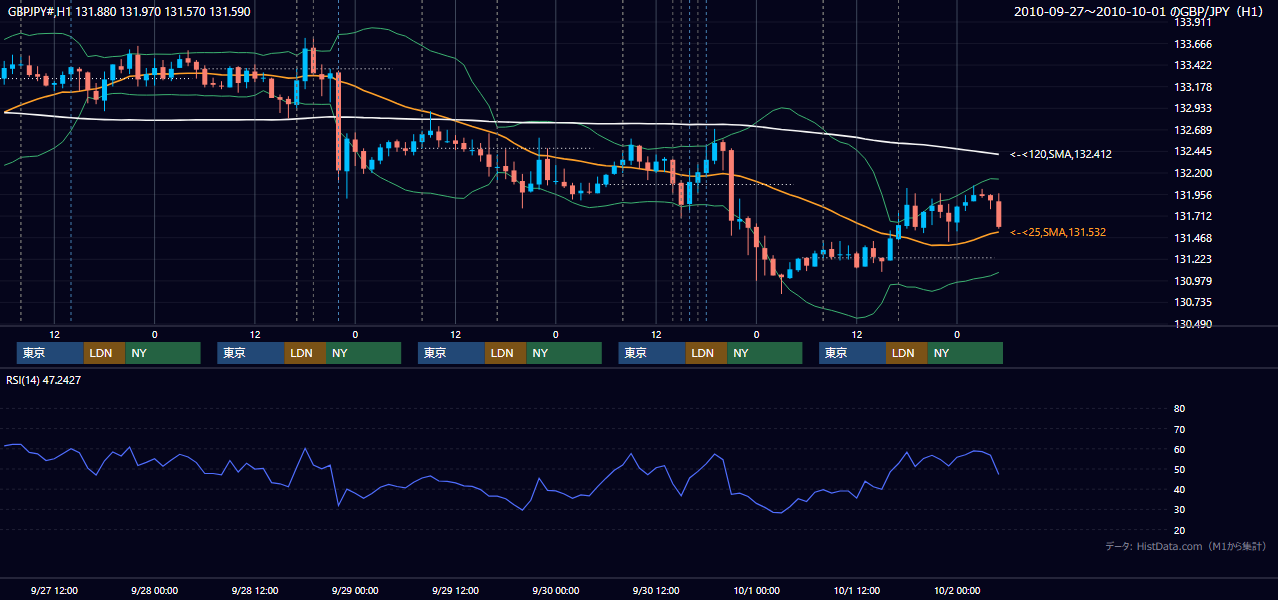Click the NY session block above 10/2 00:00
This screenshot has width=1278, height=600.
[965, 353]
